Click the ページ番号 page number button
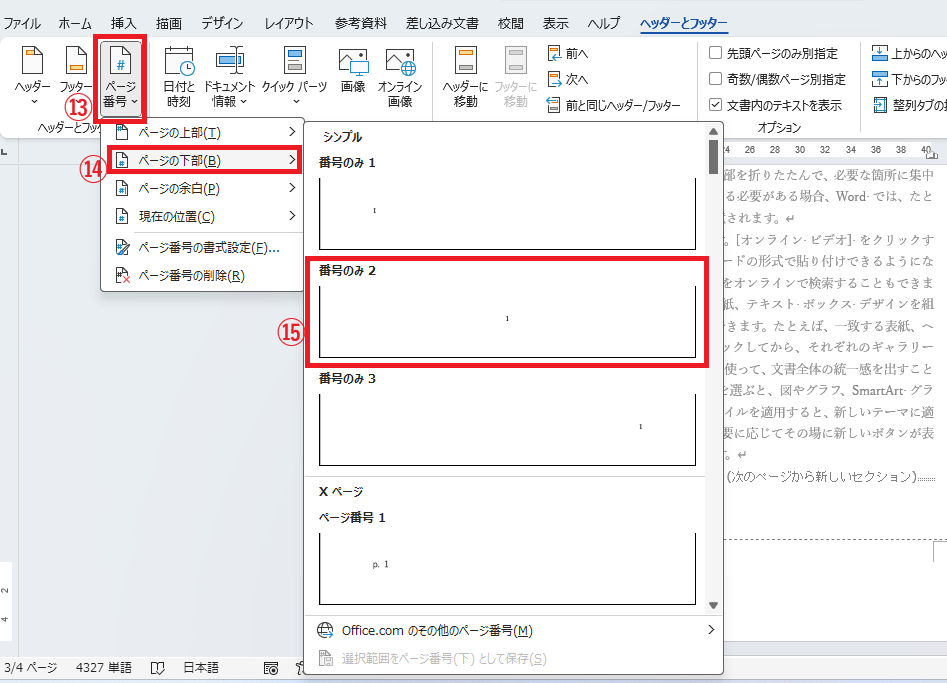 [x=120, y=79]
